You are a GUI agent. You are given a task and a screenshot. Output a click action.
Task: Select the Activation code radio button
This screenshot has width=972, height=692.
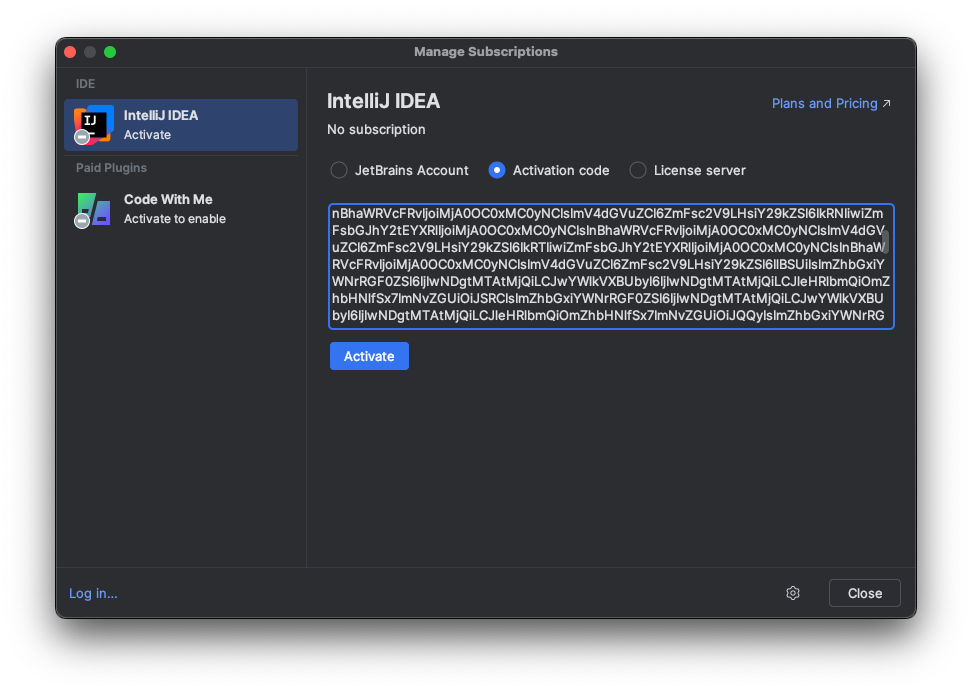tap(497, 170)
